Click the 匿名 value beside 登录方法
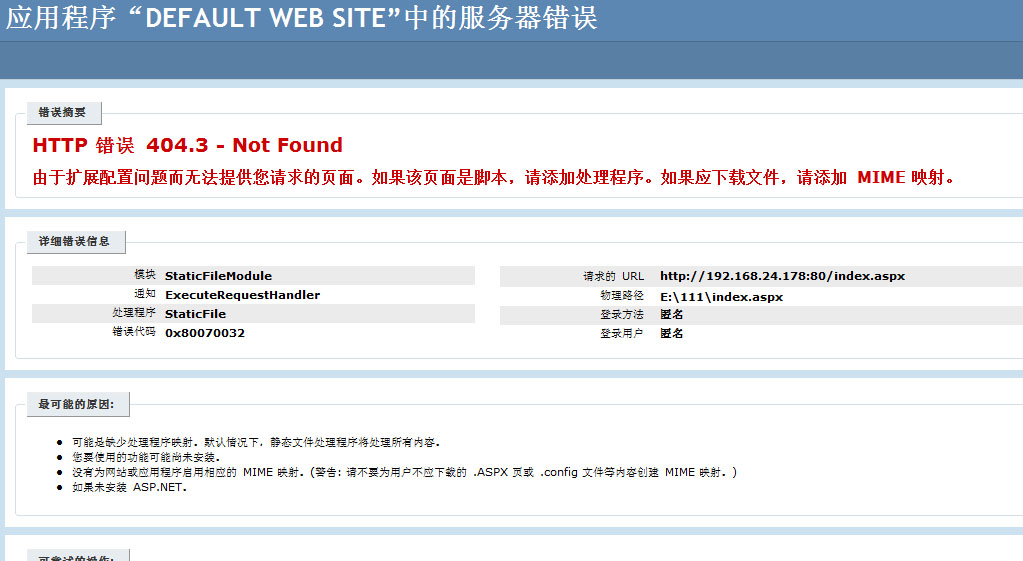The image size is (1023, 561). (671, 314)
